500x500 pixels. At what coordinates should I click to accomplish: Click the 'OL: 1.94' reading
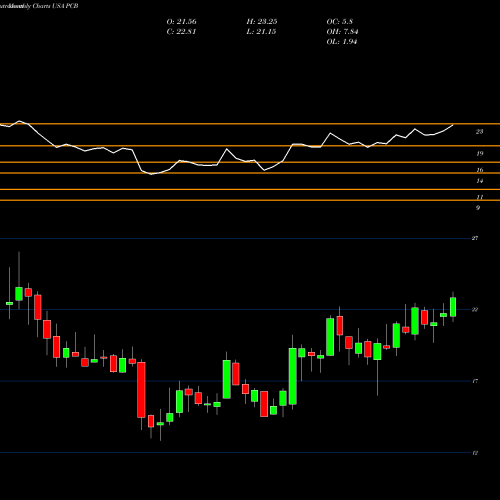click(x=342, y=42)
